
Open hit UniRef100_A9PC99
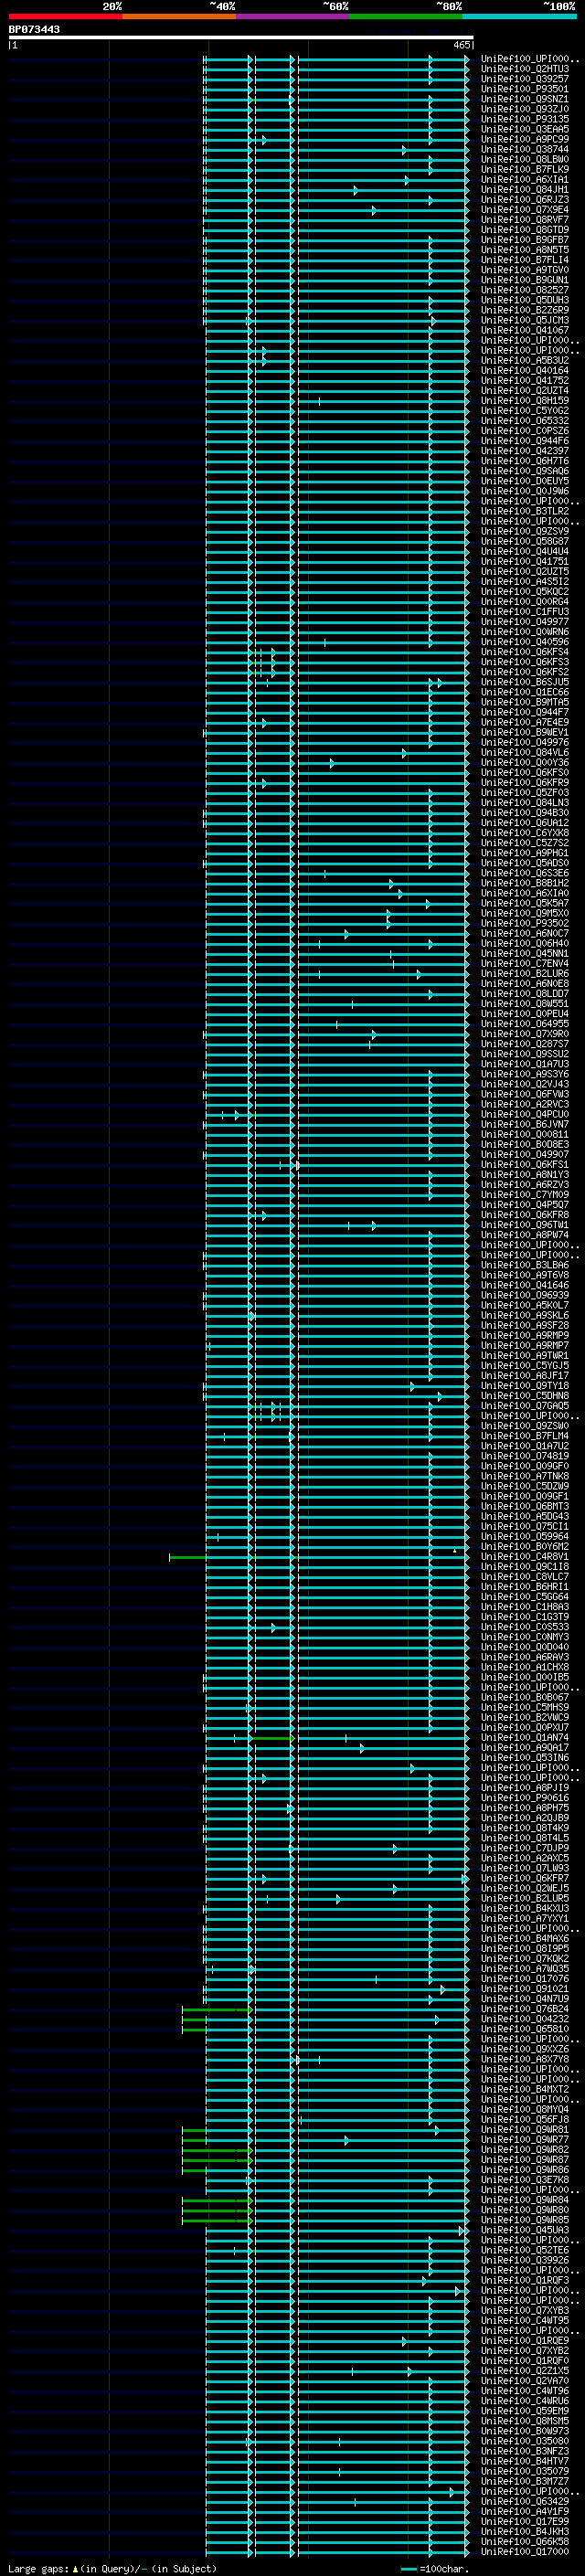point(525,140)
